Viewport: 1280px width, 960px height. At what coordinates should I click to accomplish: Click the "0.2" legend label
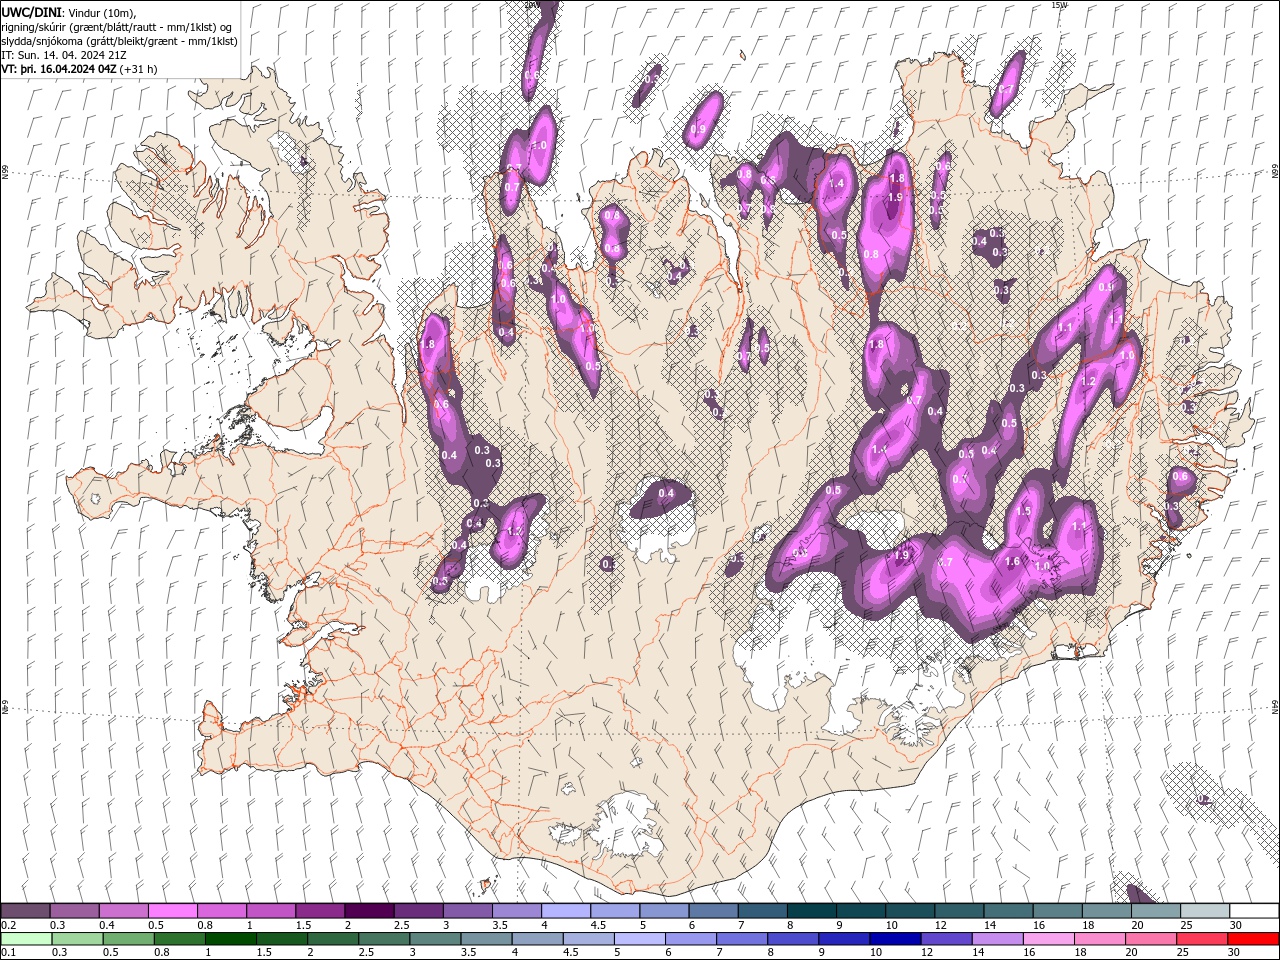pos(9,925)
